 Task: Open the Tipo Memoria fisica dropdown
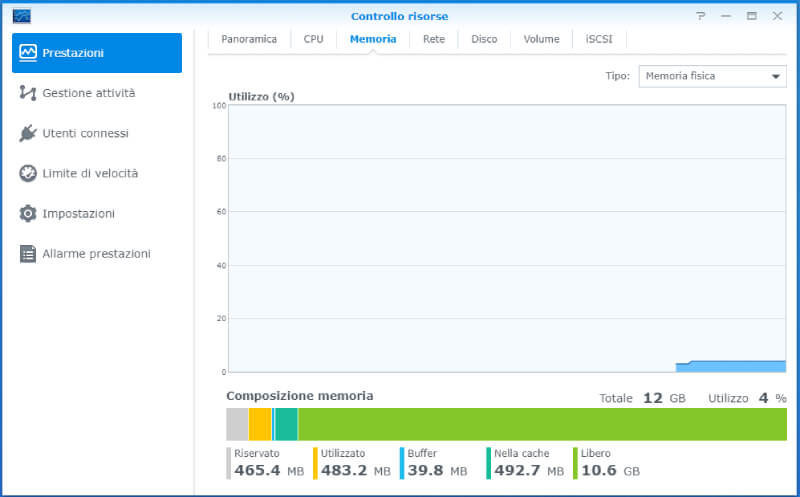coord(712,76)
